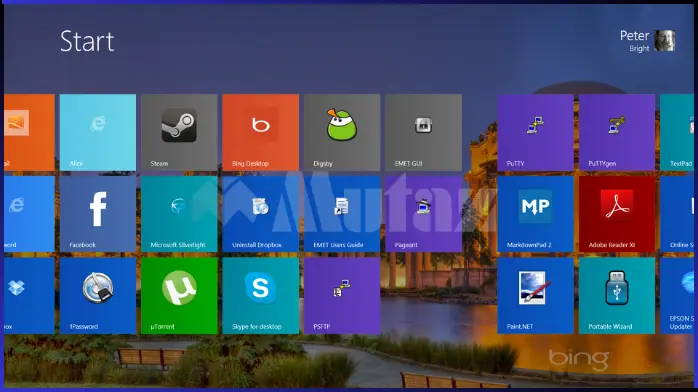
Task: Open the EMET GUI tile
Action: pyautogui.click(x=423, y=132)
